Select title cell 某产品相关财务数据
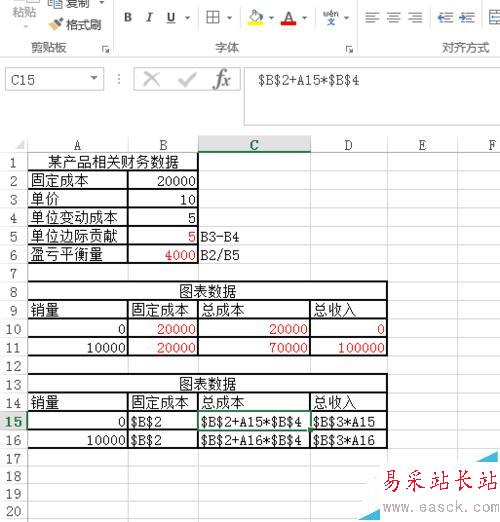 coord(113,162)
